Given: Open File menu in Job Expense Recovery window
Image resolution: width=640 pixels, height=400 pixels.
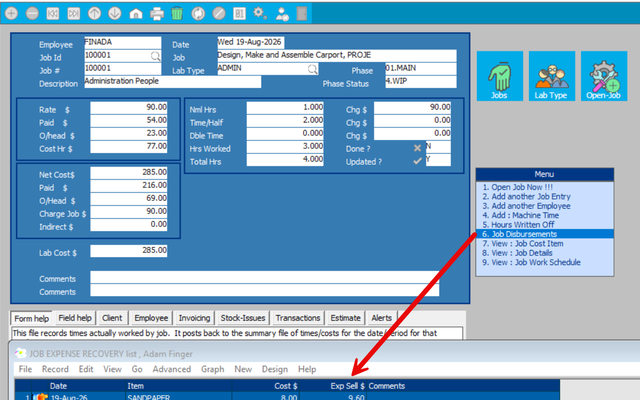Looking at the screenshot, I should point(25,369).
